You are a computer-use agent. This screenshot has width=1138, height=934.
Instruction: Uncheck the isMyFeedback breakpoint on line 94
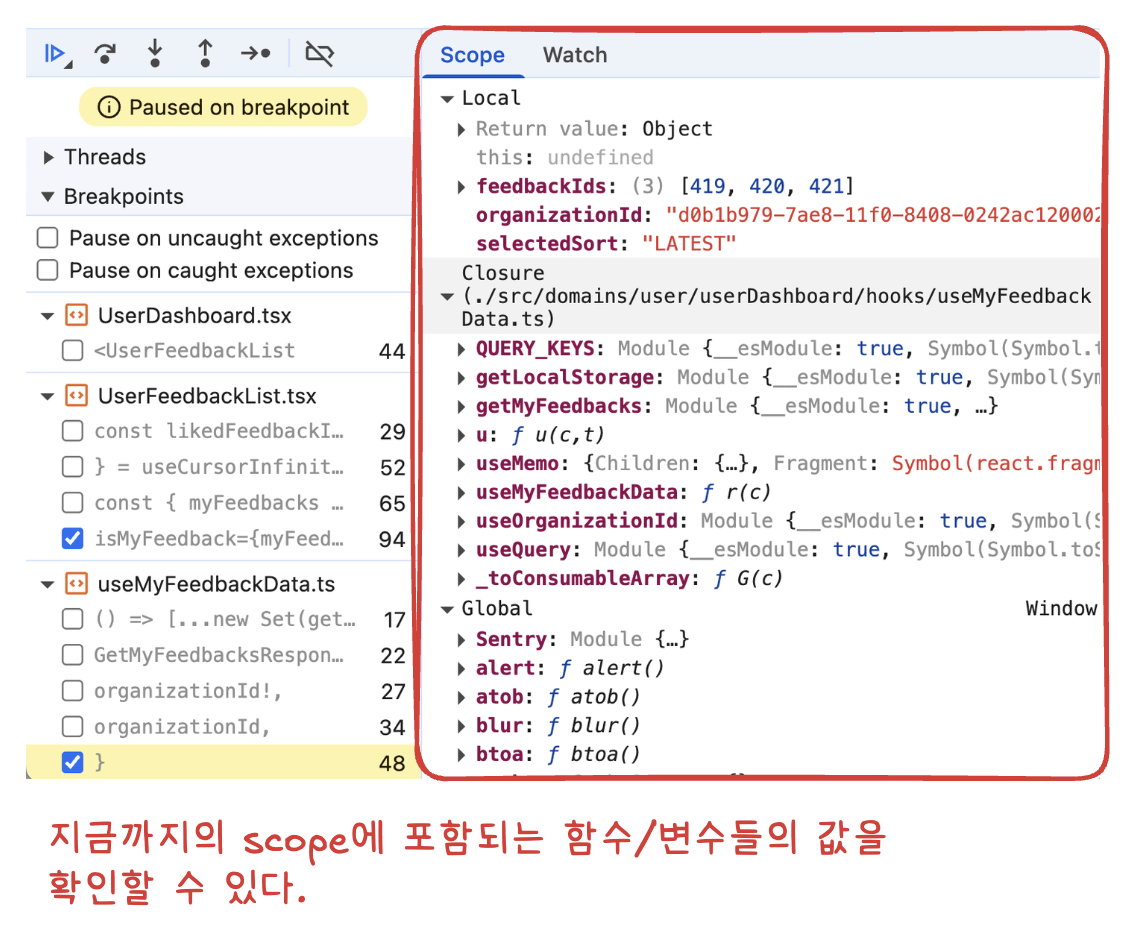coord(72,540)
